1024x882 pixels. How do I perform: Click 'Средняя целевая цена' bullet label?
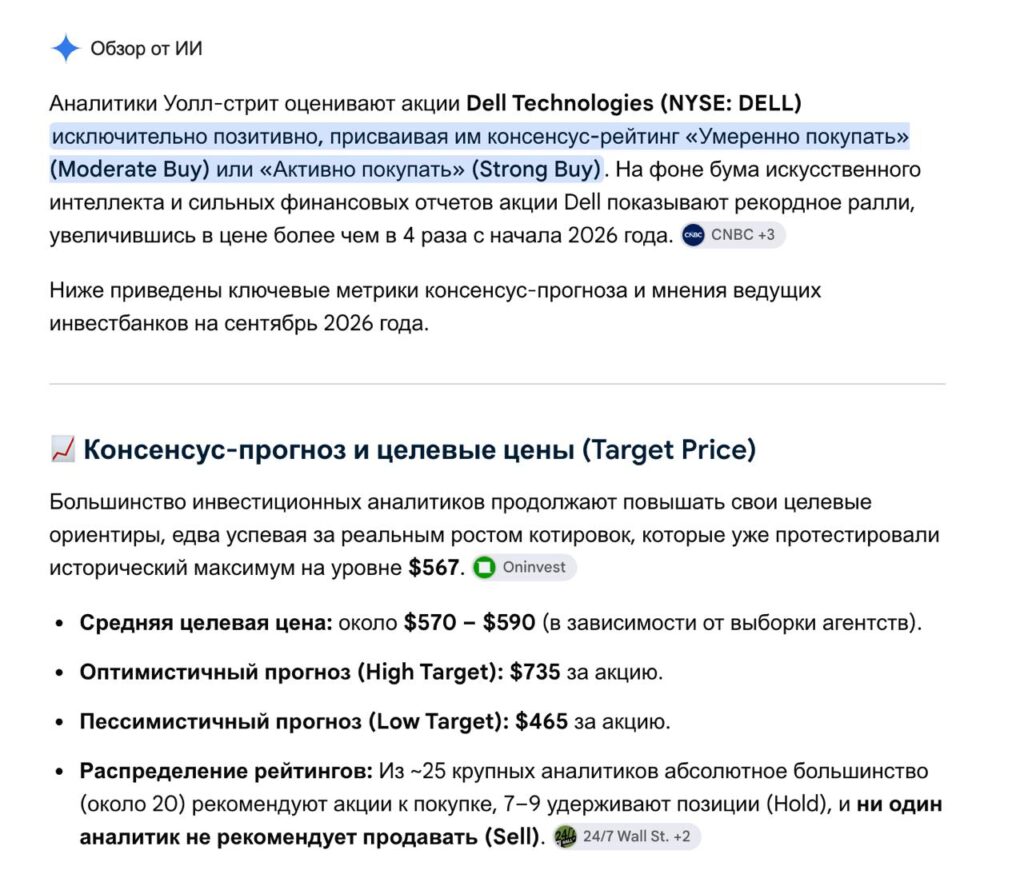[206, 623]
